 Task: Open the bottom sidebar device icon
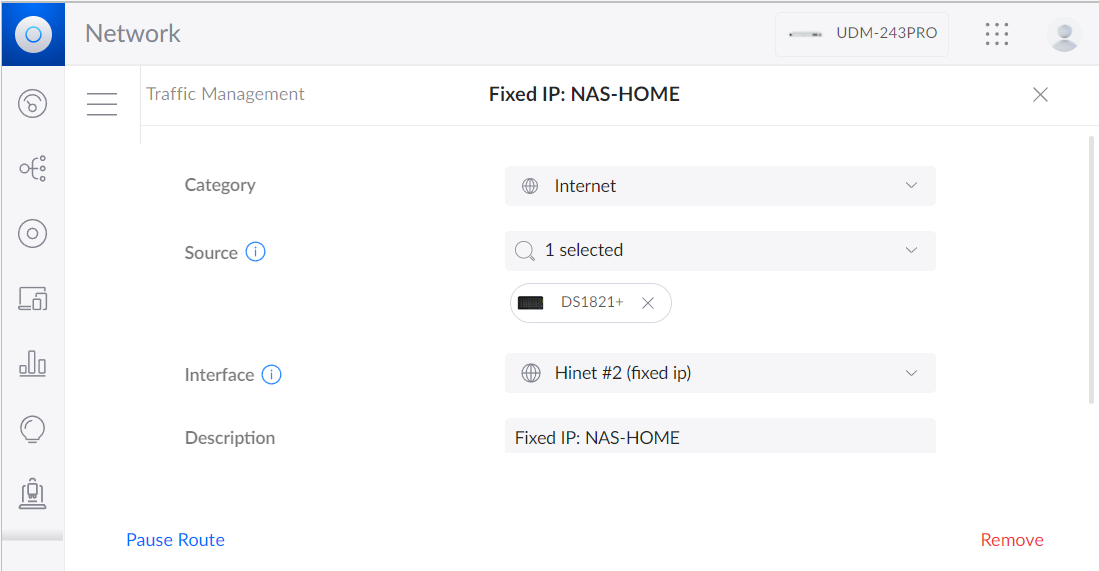click(x=33, y=493)
